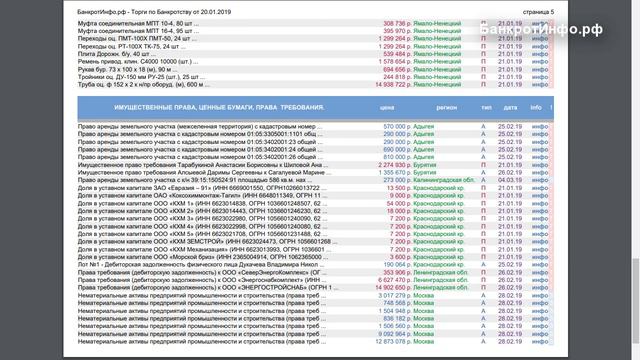640x360 pixels.
Task: Open инфо link for Труба оц. ф 152 row
Action: [540, 84]
